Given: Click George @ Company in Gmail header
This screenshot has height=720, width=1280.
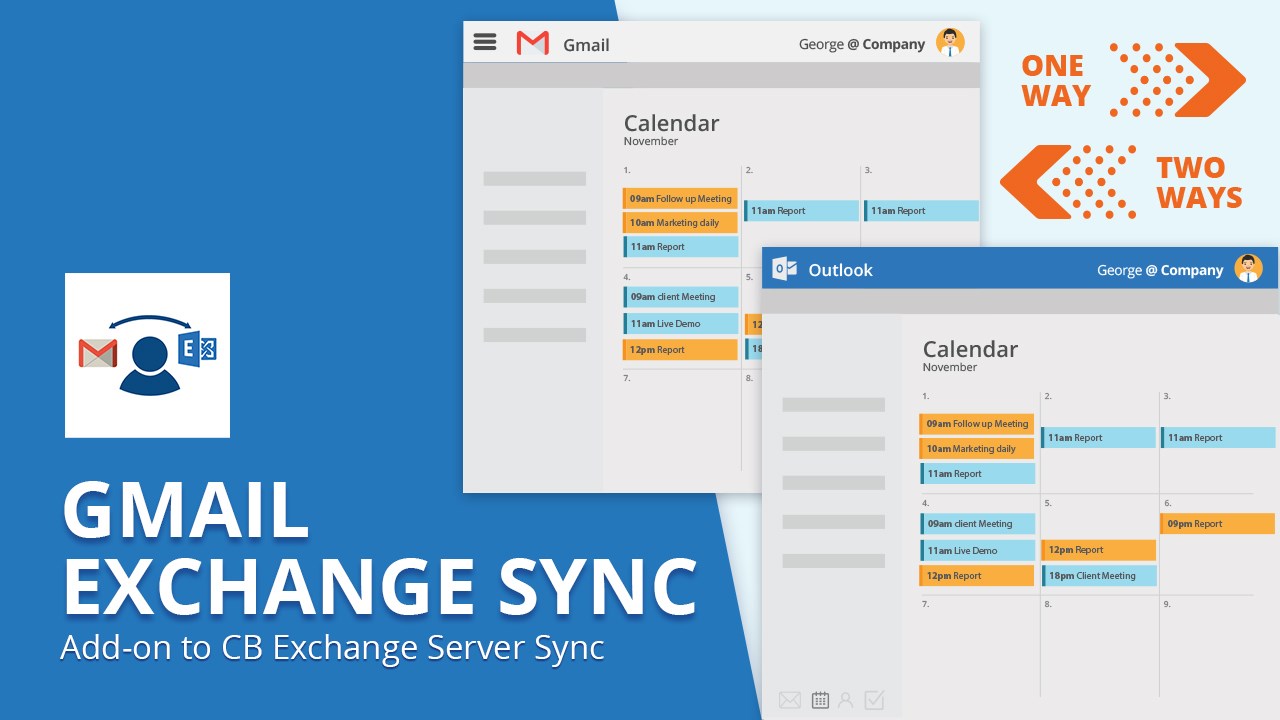Looking at the screenshot, I should [x=862, y=44].
